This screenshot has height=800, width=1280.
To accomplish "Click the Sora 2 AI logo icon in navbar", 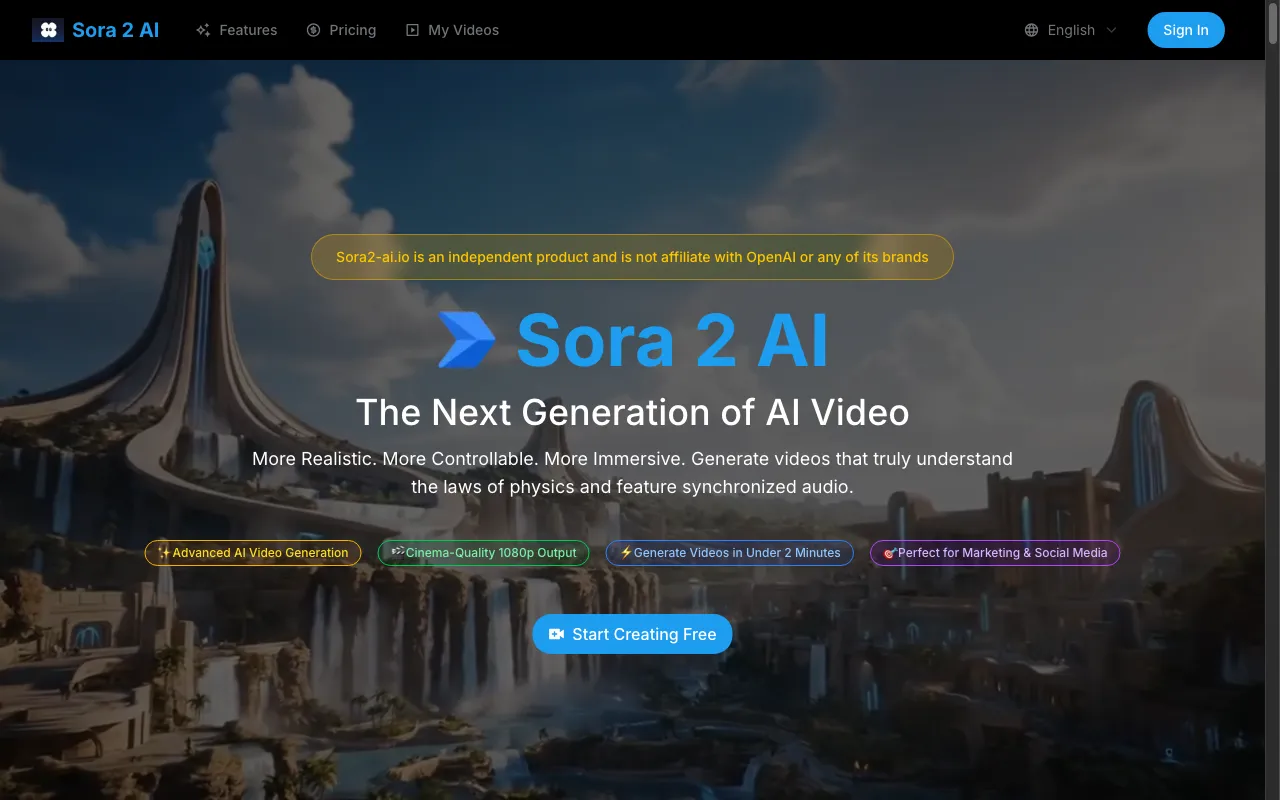I will pos(48,30).
